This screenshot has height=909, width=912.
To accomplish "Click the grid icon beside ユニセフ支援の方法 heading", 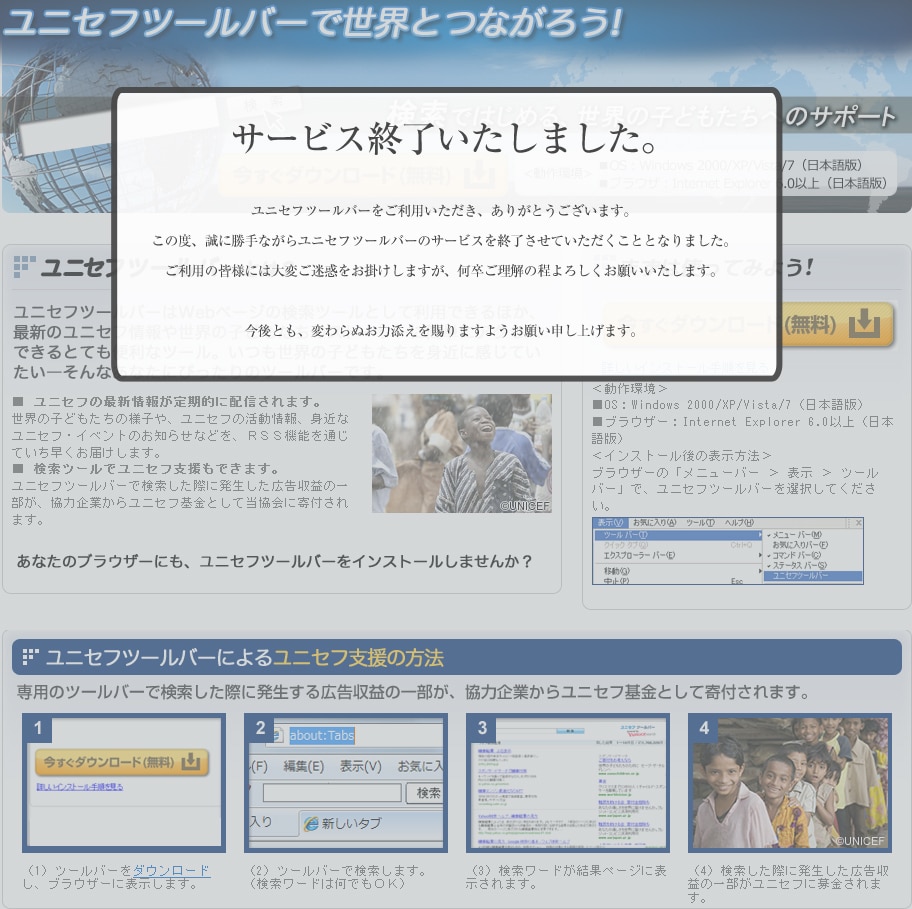I will point(30,657).
